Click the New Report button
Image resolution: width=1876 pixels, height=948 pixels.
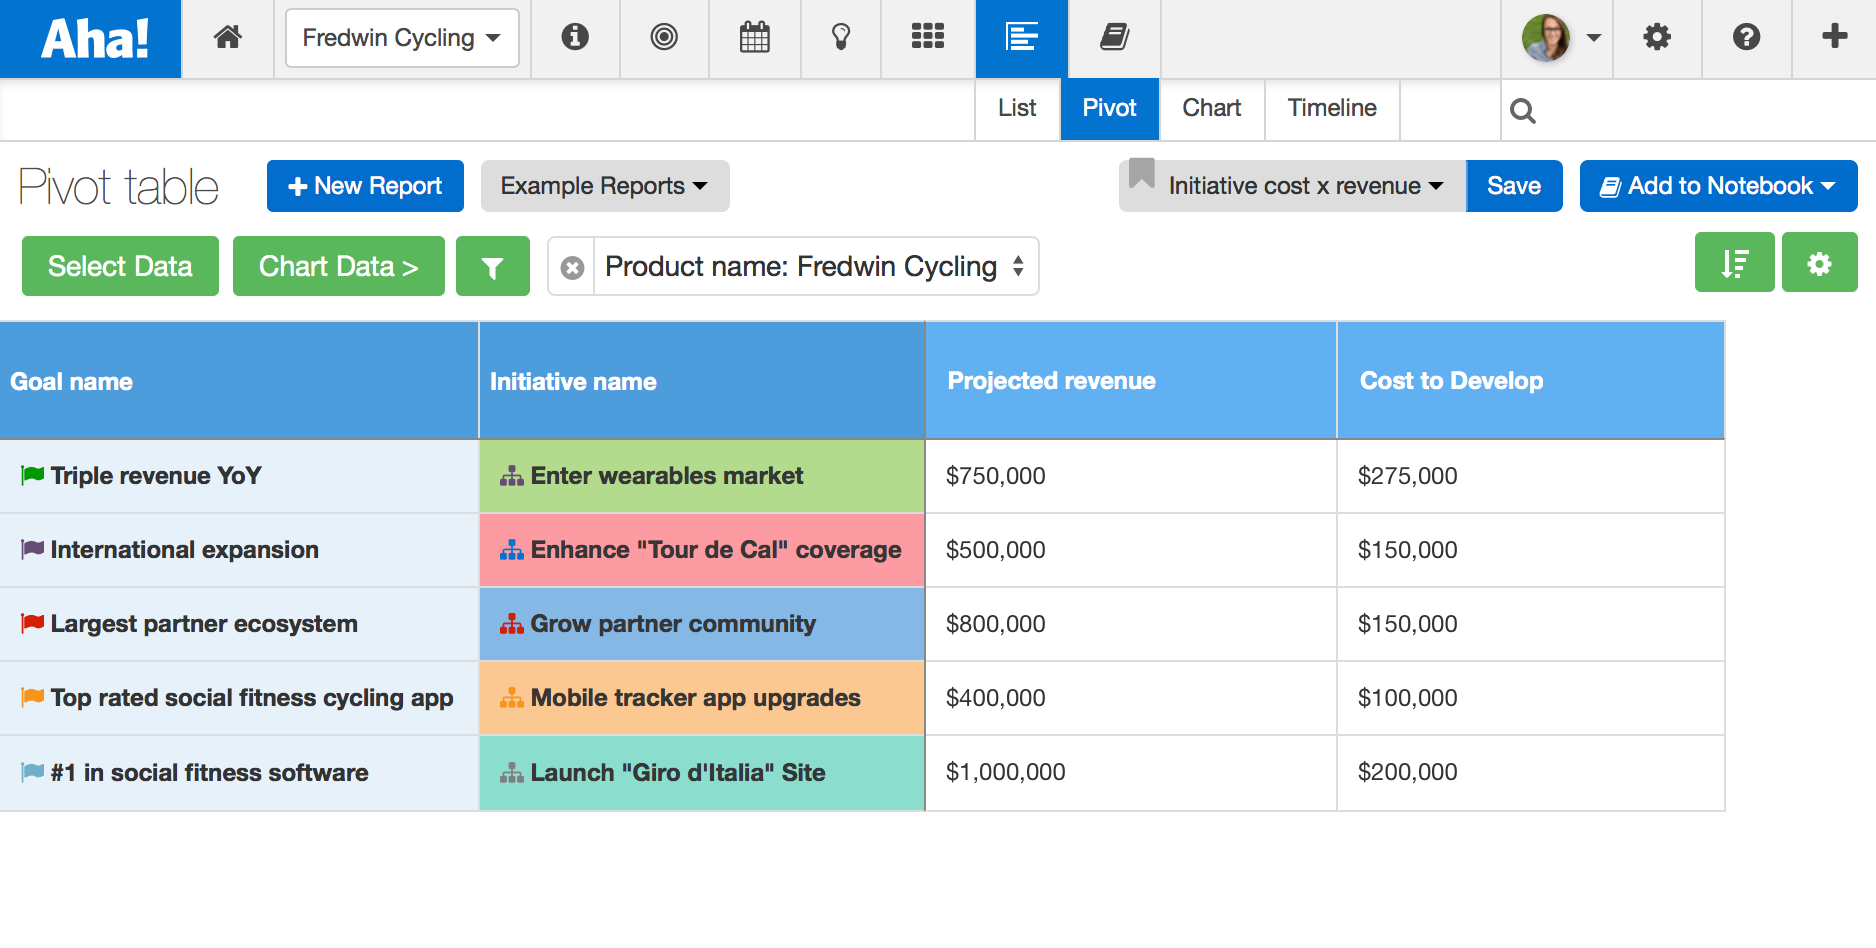[x=365, y=186]
